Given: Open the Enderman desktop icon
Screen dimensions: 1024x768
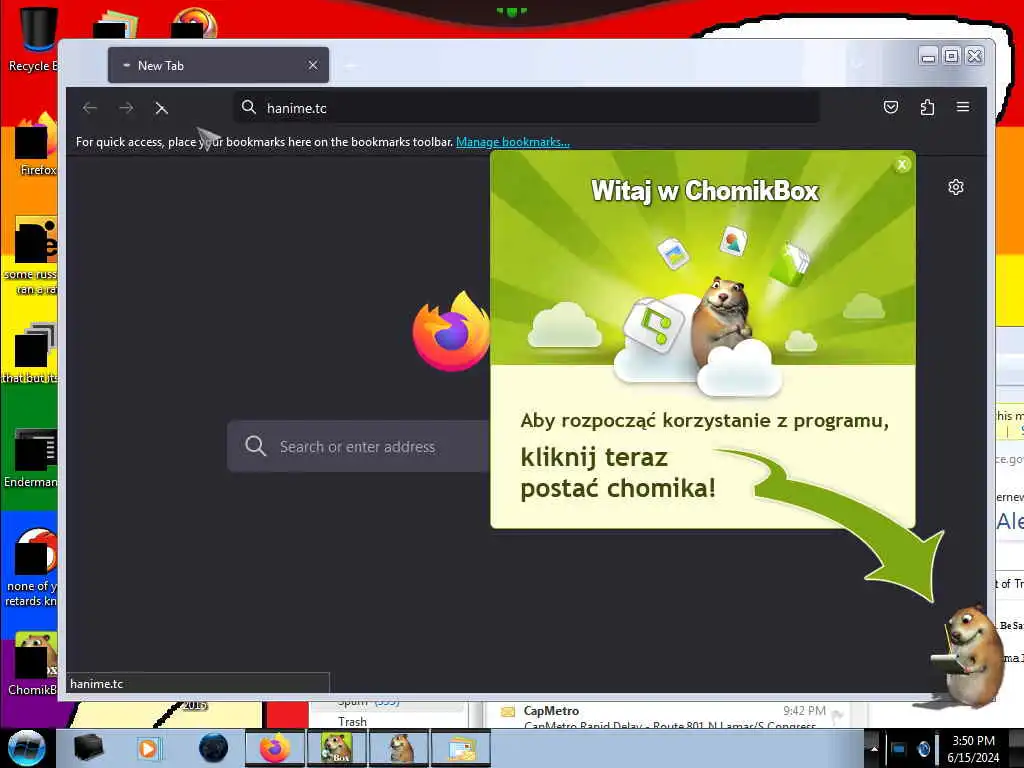Looking at the screenshot, I should coord(31,458).
